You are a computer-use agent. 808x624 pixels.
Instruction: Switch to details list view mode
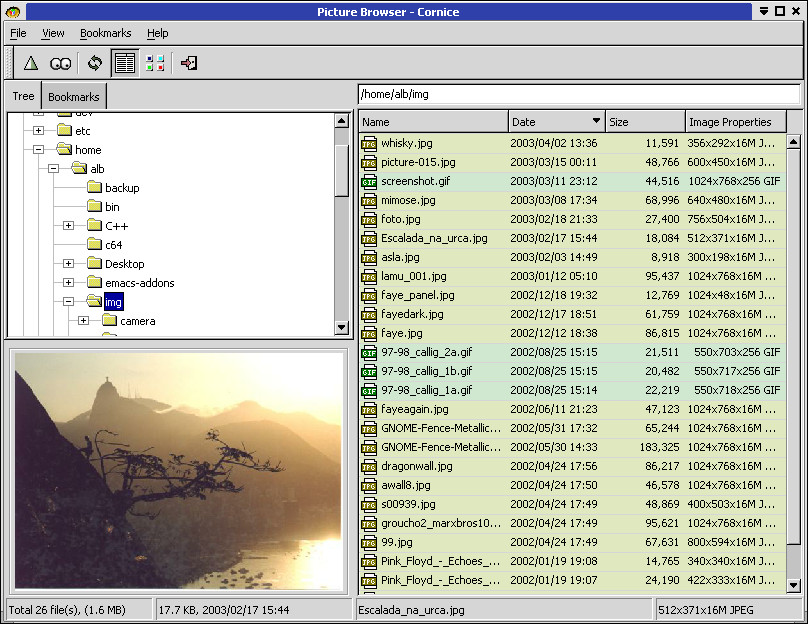pos(125,63)
